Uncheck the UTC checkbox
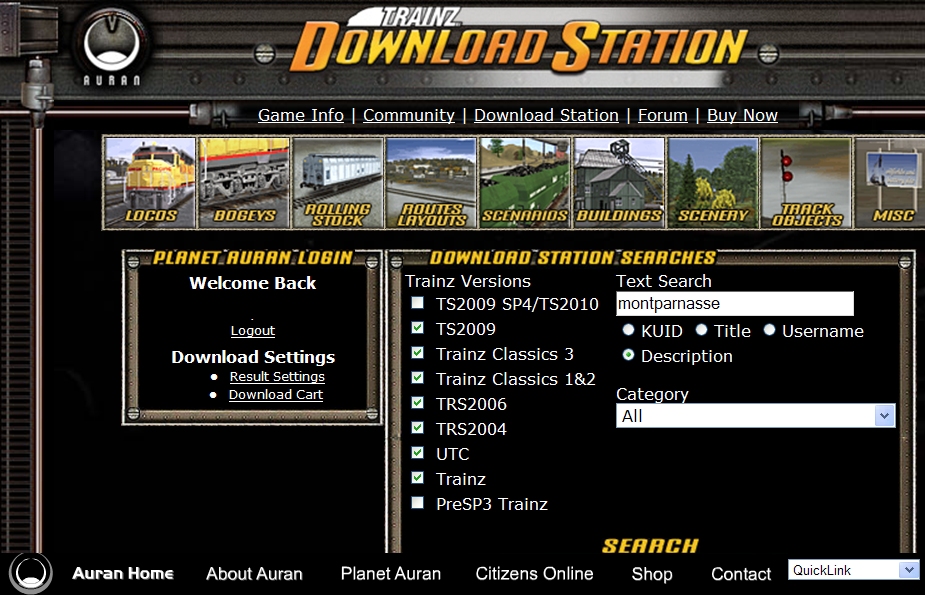Image resolution: width=925 pixels, height=595 pixels. 418,453
